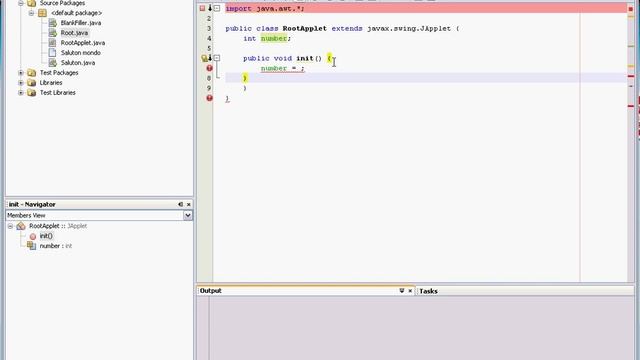The height and width of the screenshot is (360, 640).
Task: Select 'number : int' in the Navigator list
Action: tap(56, 246)
